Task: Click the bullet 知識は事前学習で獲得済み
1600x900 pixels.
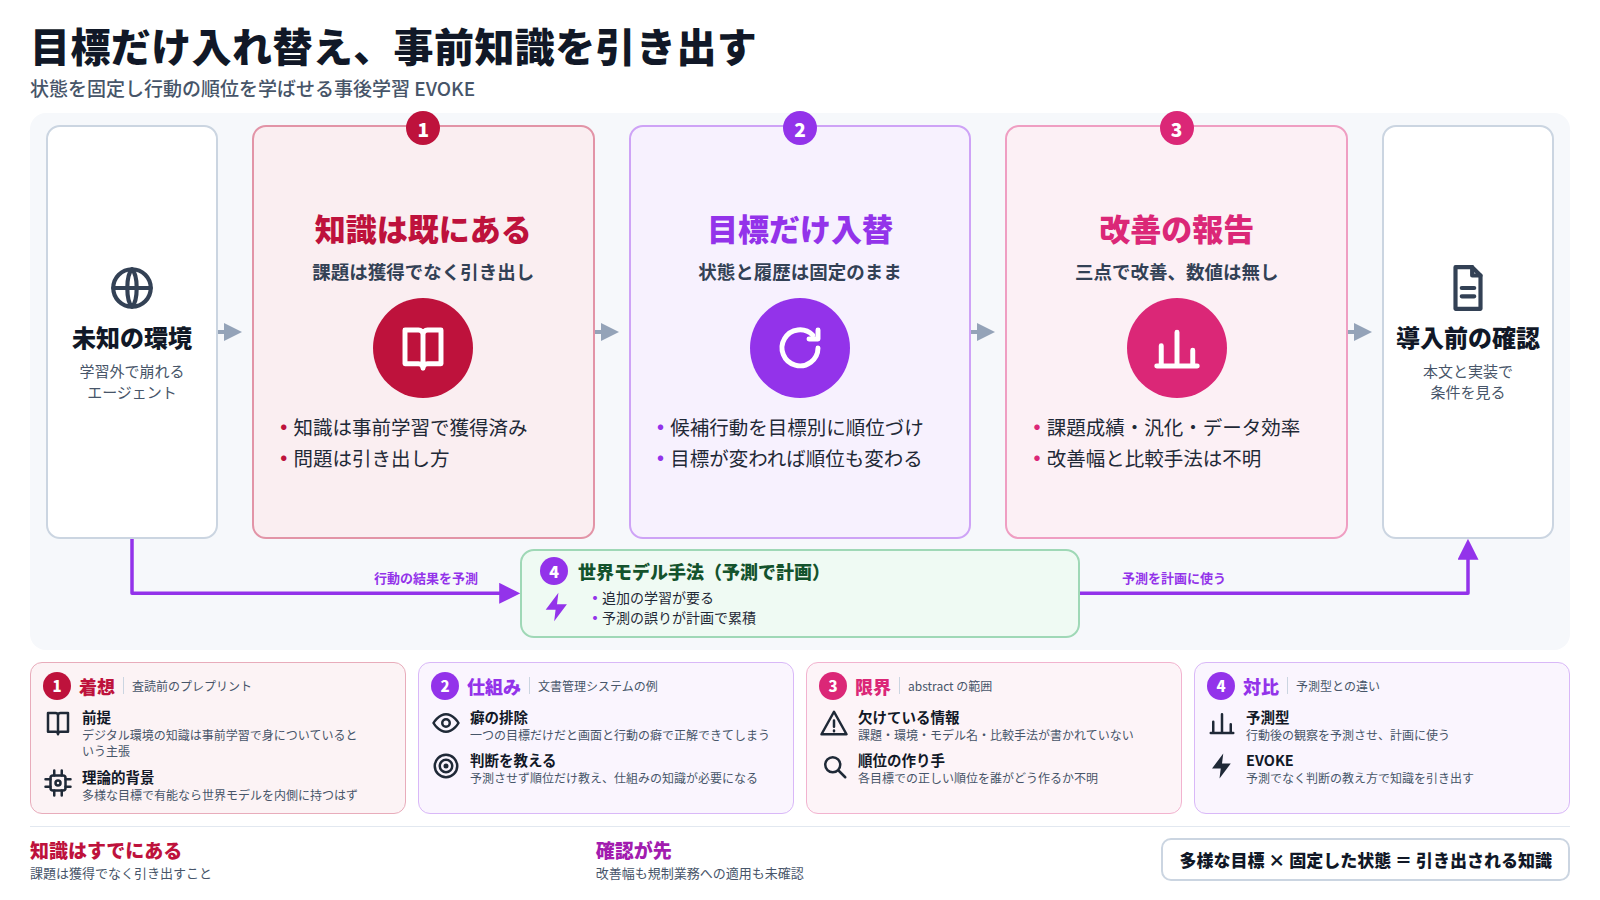Action: pos(410,428)
